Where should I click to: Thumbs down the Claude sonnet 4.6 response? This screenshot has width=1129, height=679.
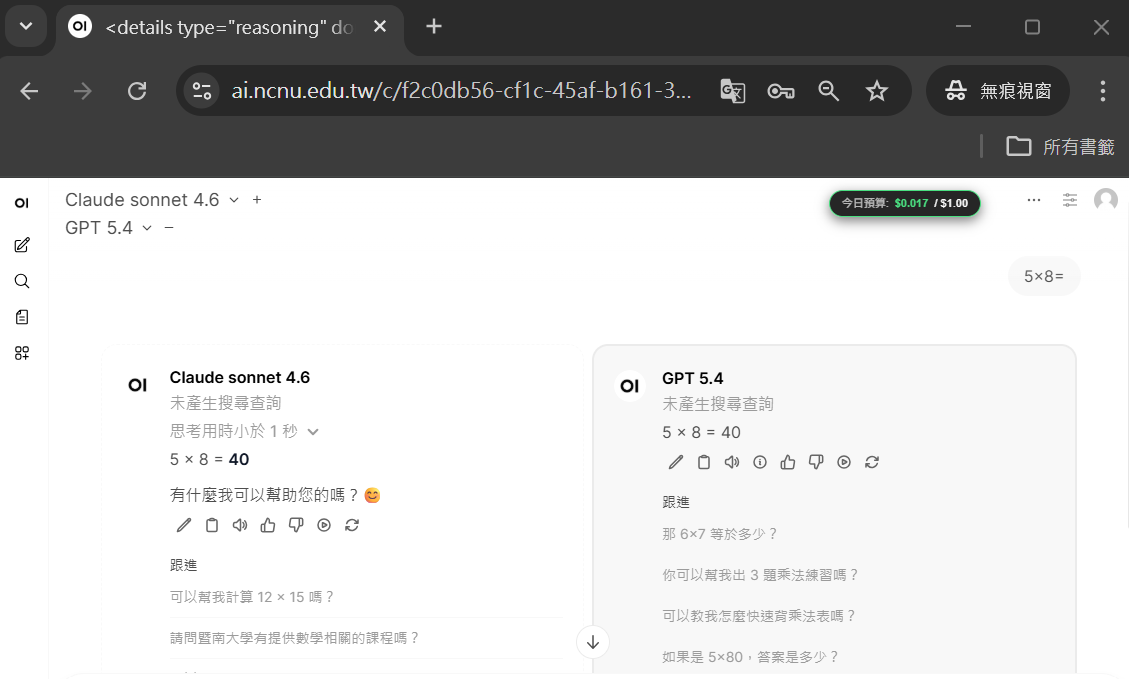[296, 525]
